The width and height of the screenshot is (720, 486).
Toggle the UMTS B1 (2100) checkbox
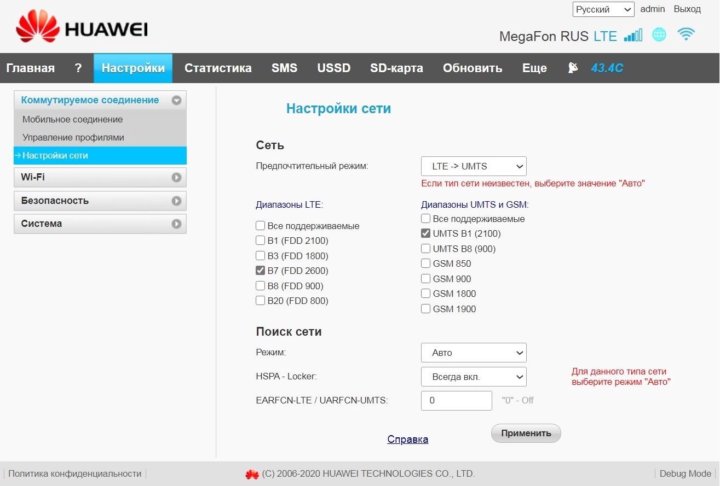coord(426,233)
